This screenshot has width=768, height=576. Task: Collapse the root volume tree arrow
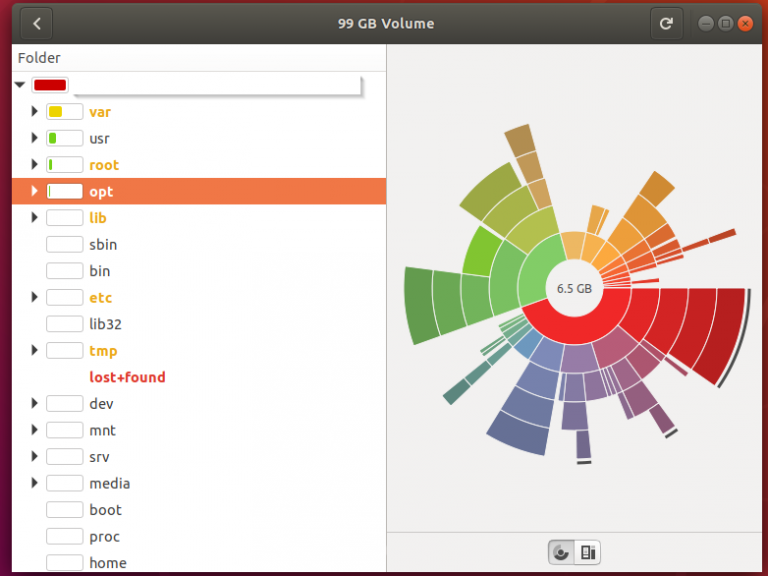(x=20, y=85)
